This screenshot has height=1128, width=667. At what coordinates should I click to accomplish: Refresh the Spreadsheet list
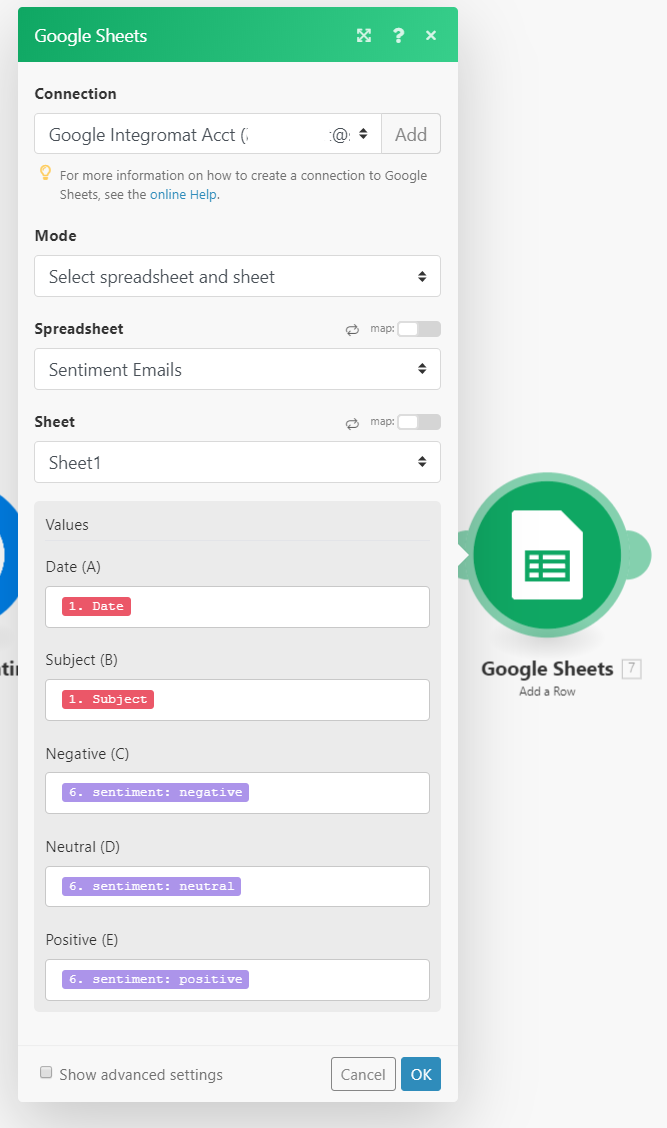pyautogui.click(x=352, y=329)
